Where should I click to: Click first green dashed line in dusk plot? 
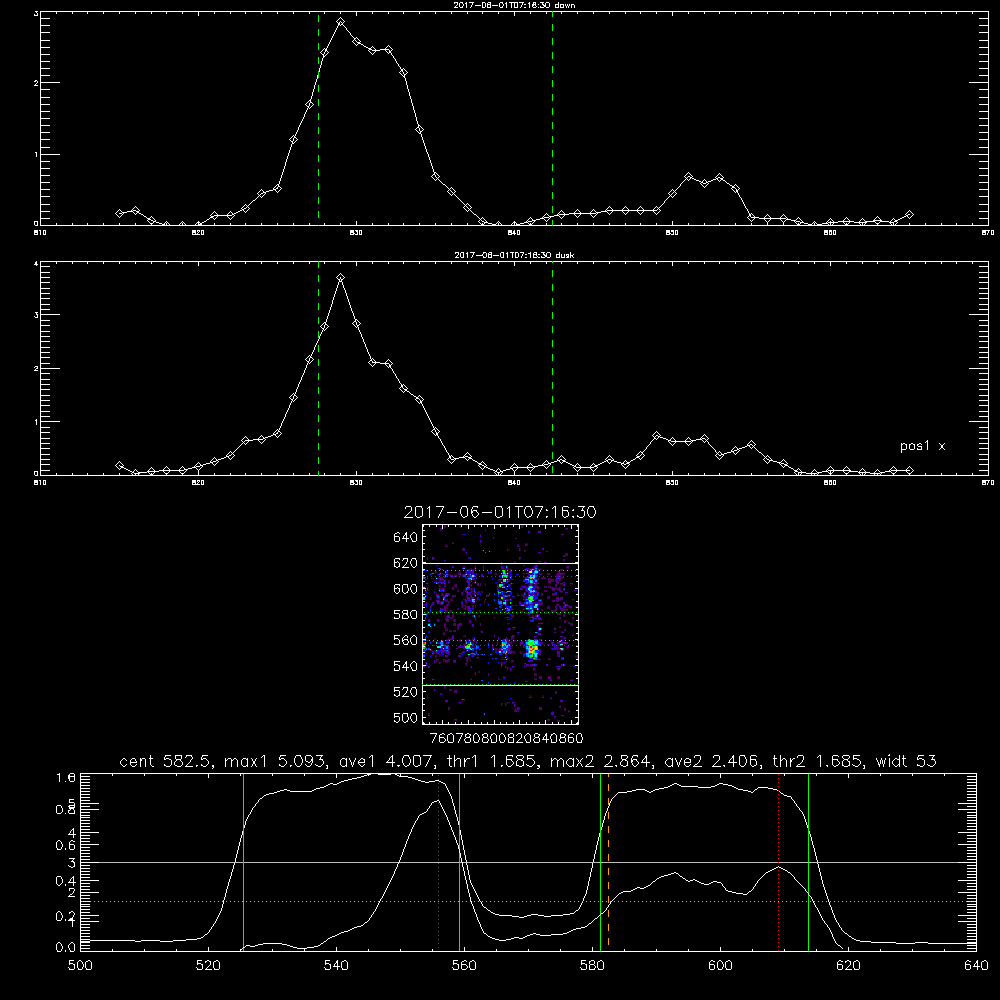318,369
